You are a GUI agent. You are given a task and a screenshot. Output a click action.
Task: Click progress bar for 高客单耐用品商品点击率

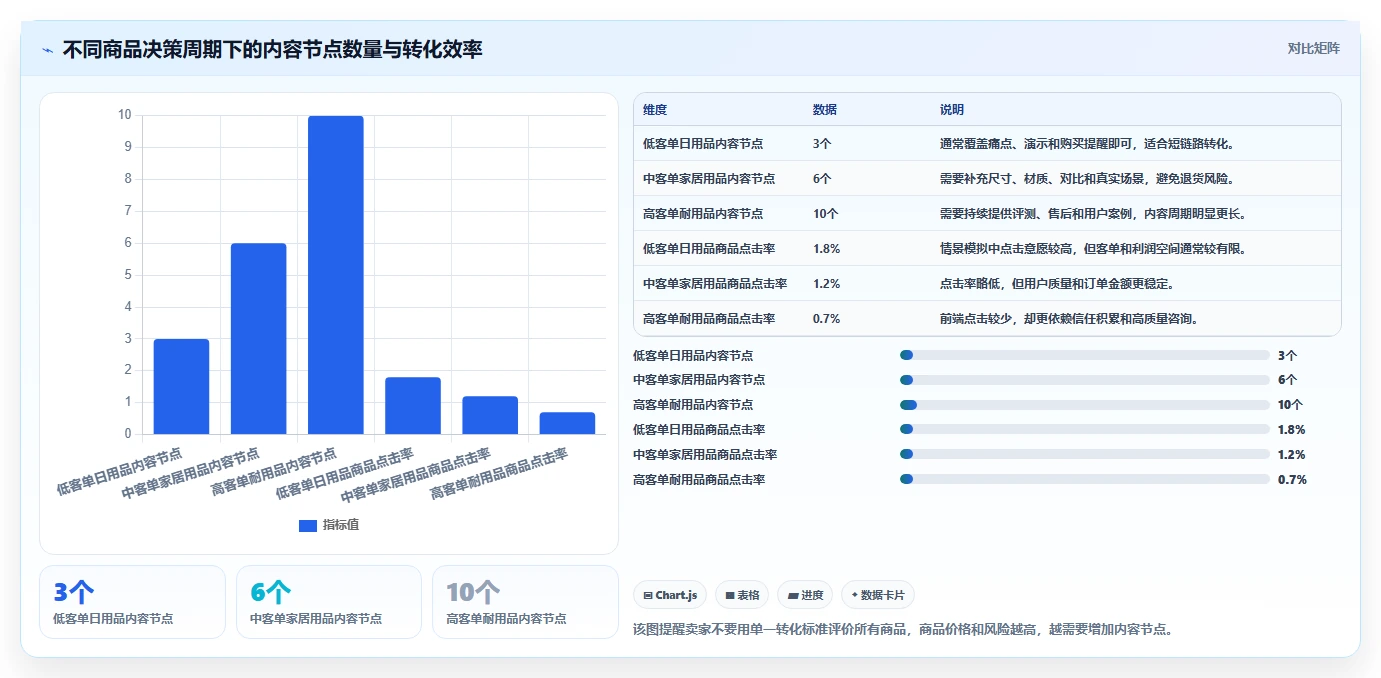pos(1085,480)
